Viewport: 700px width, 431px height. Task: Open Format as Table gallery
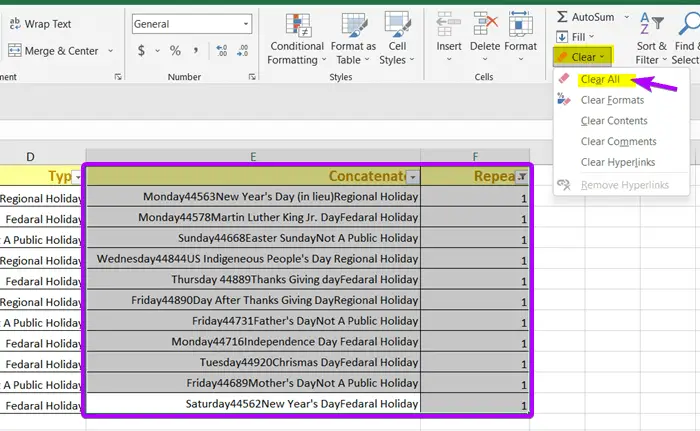[x=353, y=39]
